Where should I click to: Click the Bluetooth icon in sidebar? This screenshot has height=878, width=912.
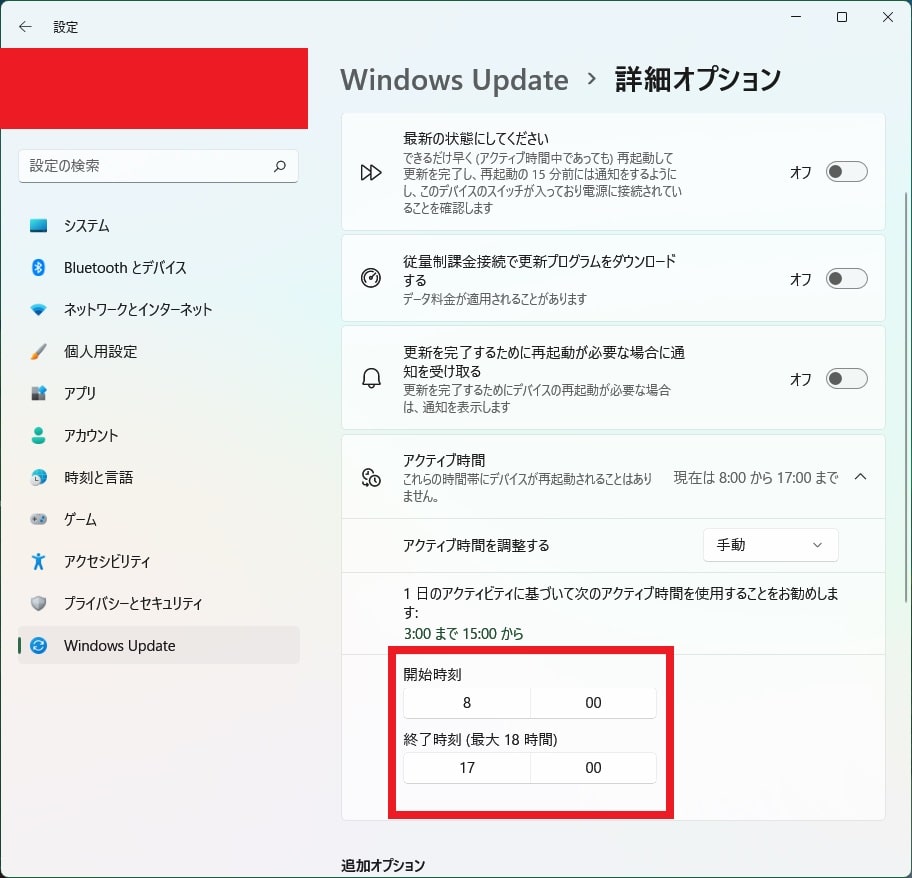(x=38, y=267)
